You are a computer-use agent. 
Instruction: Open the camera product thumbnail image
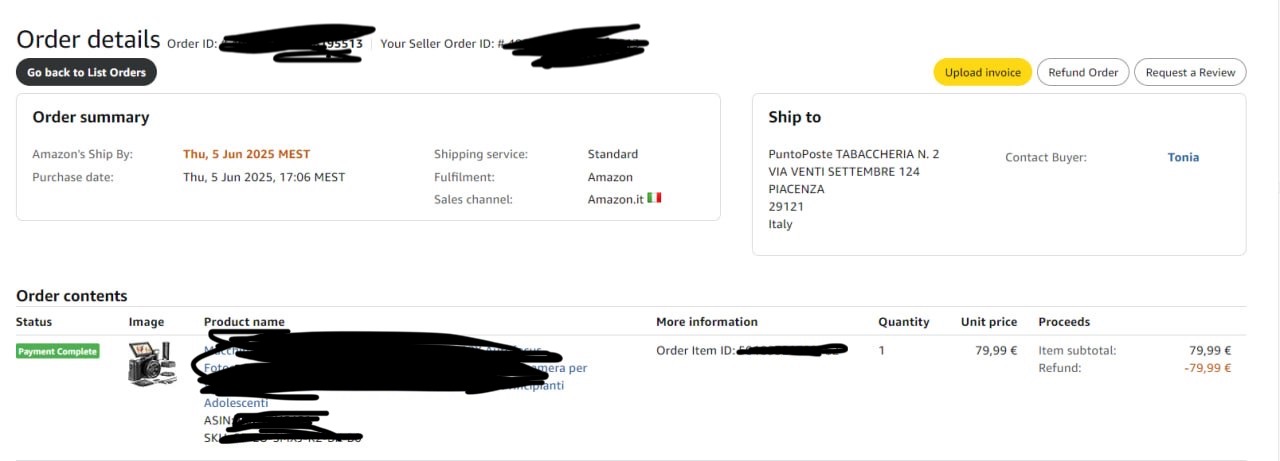click(x=152, y=362)
